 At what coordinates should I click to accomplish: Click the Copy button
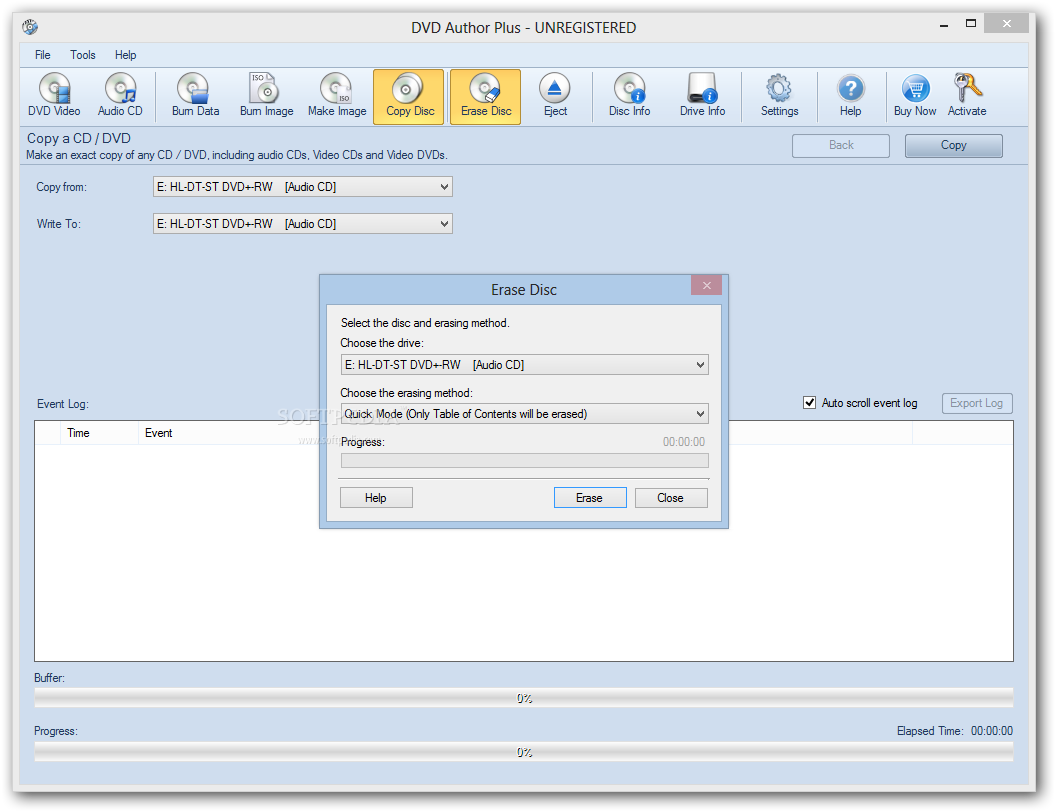tap(954, 145)
